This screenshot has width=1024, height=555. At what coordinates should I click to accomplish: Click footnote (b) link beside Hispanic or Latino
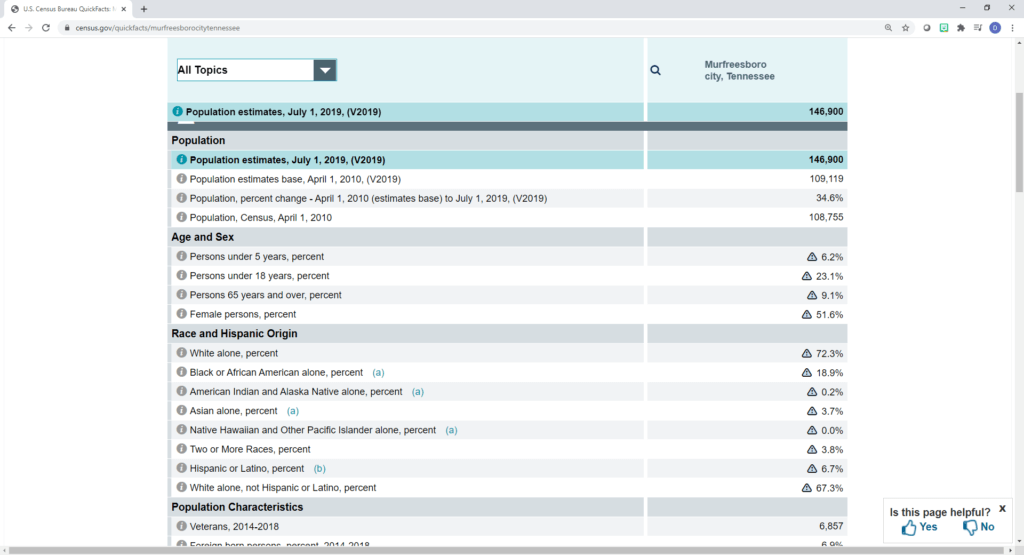pos(319,468)
